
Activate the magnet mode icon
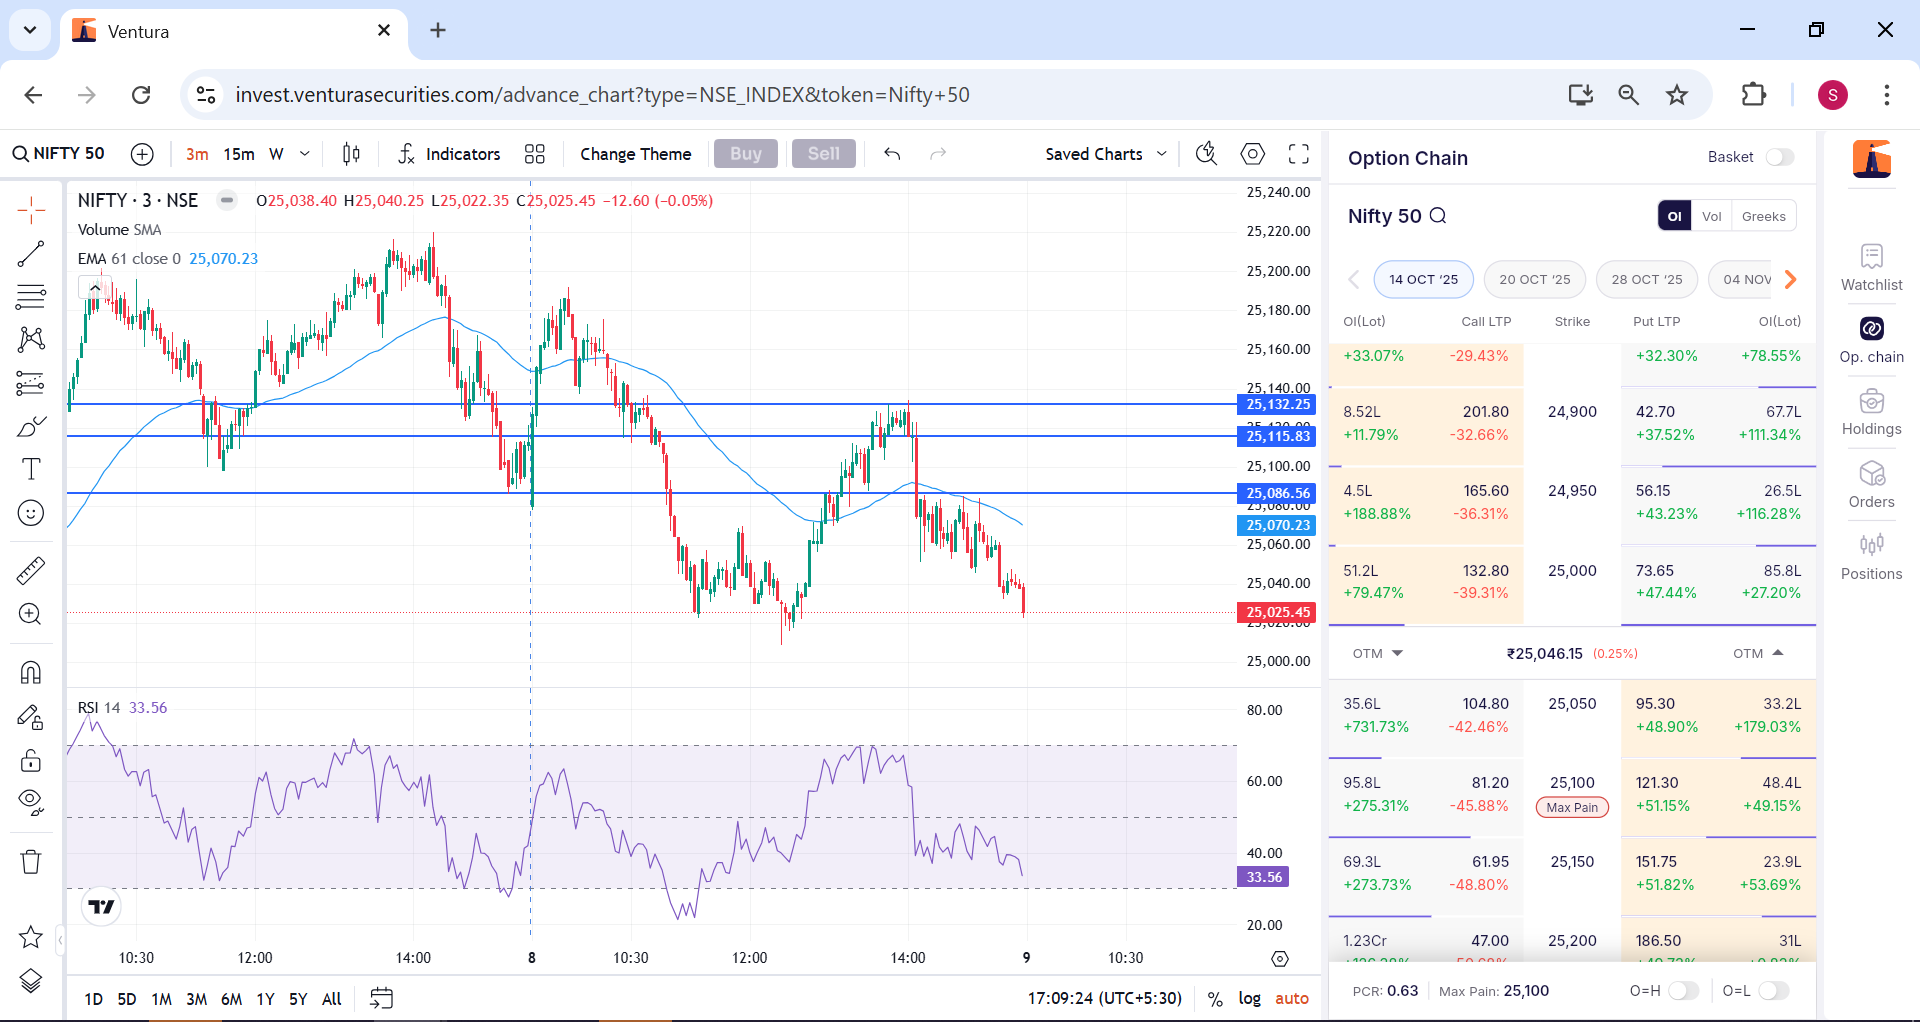pos(31,672)
